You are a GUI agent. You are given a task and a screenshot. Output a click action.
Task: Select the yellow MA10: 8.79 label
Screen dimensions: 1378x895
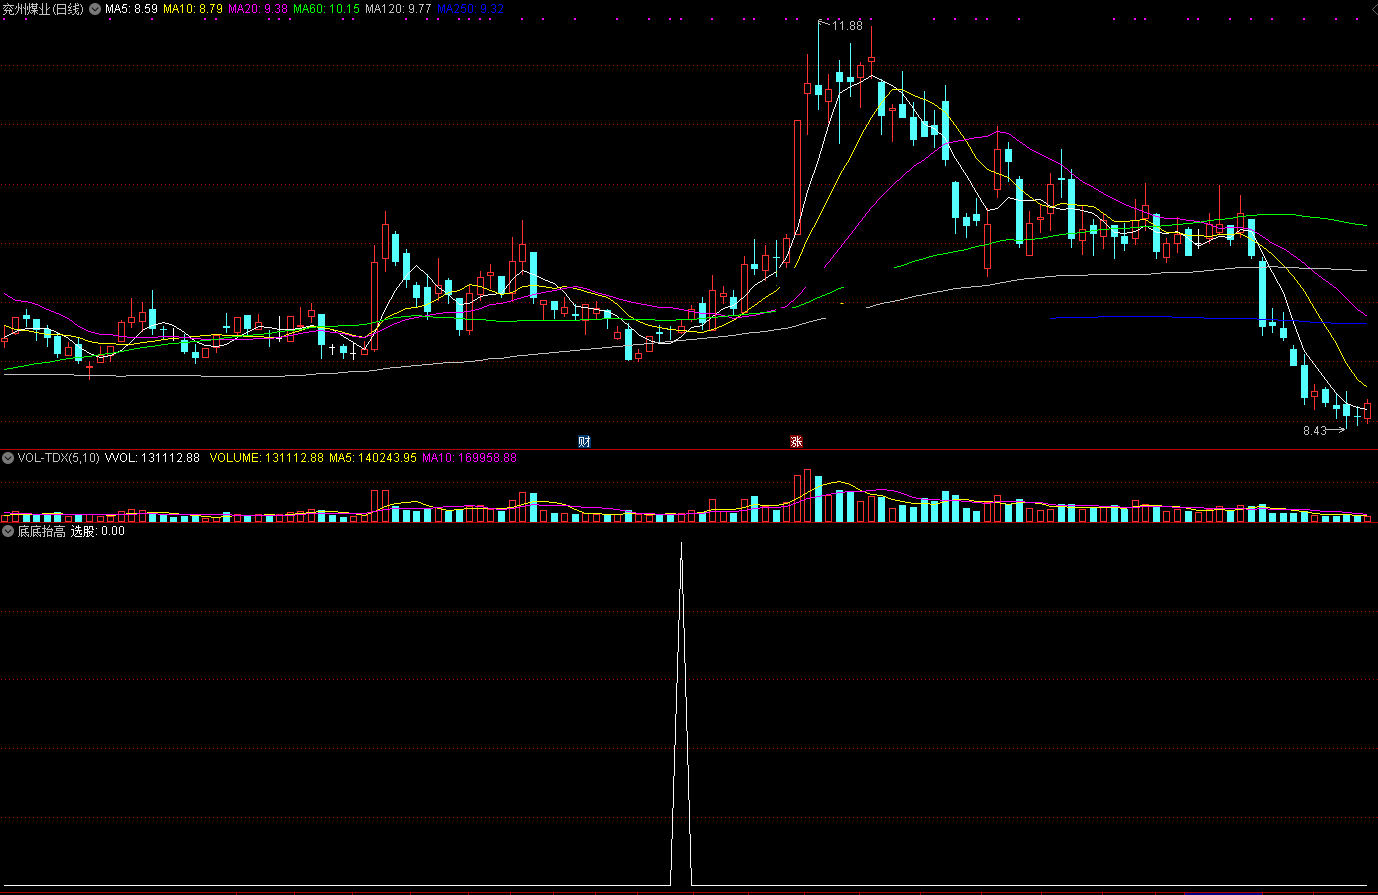click(x=193, y=9)
